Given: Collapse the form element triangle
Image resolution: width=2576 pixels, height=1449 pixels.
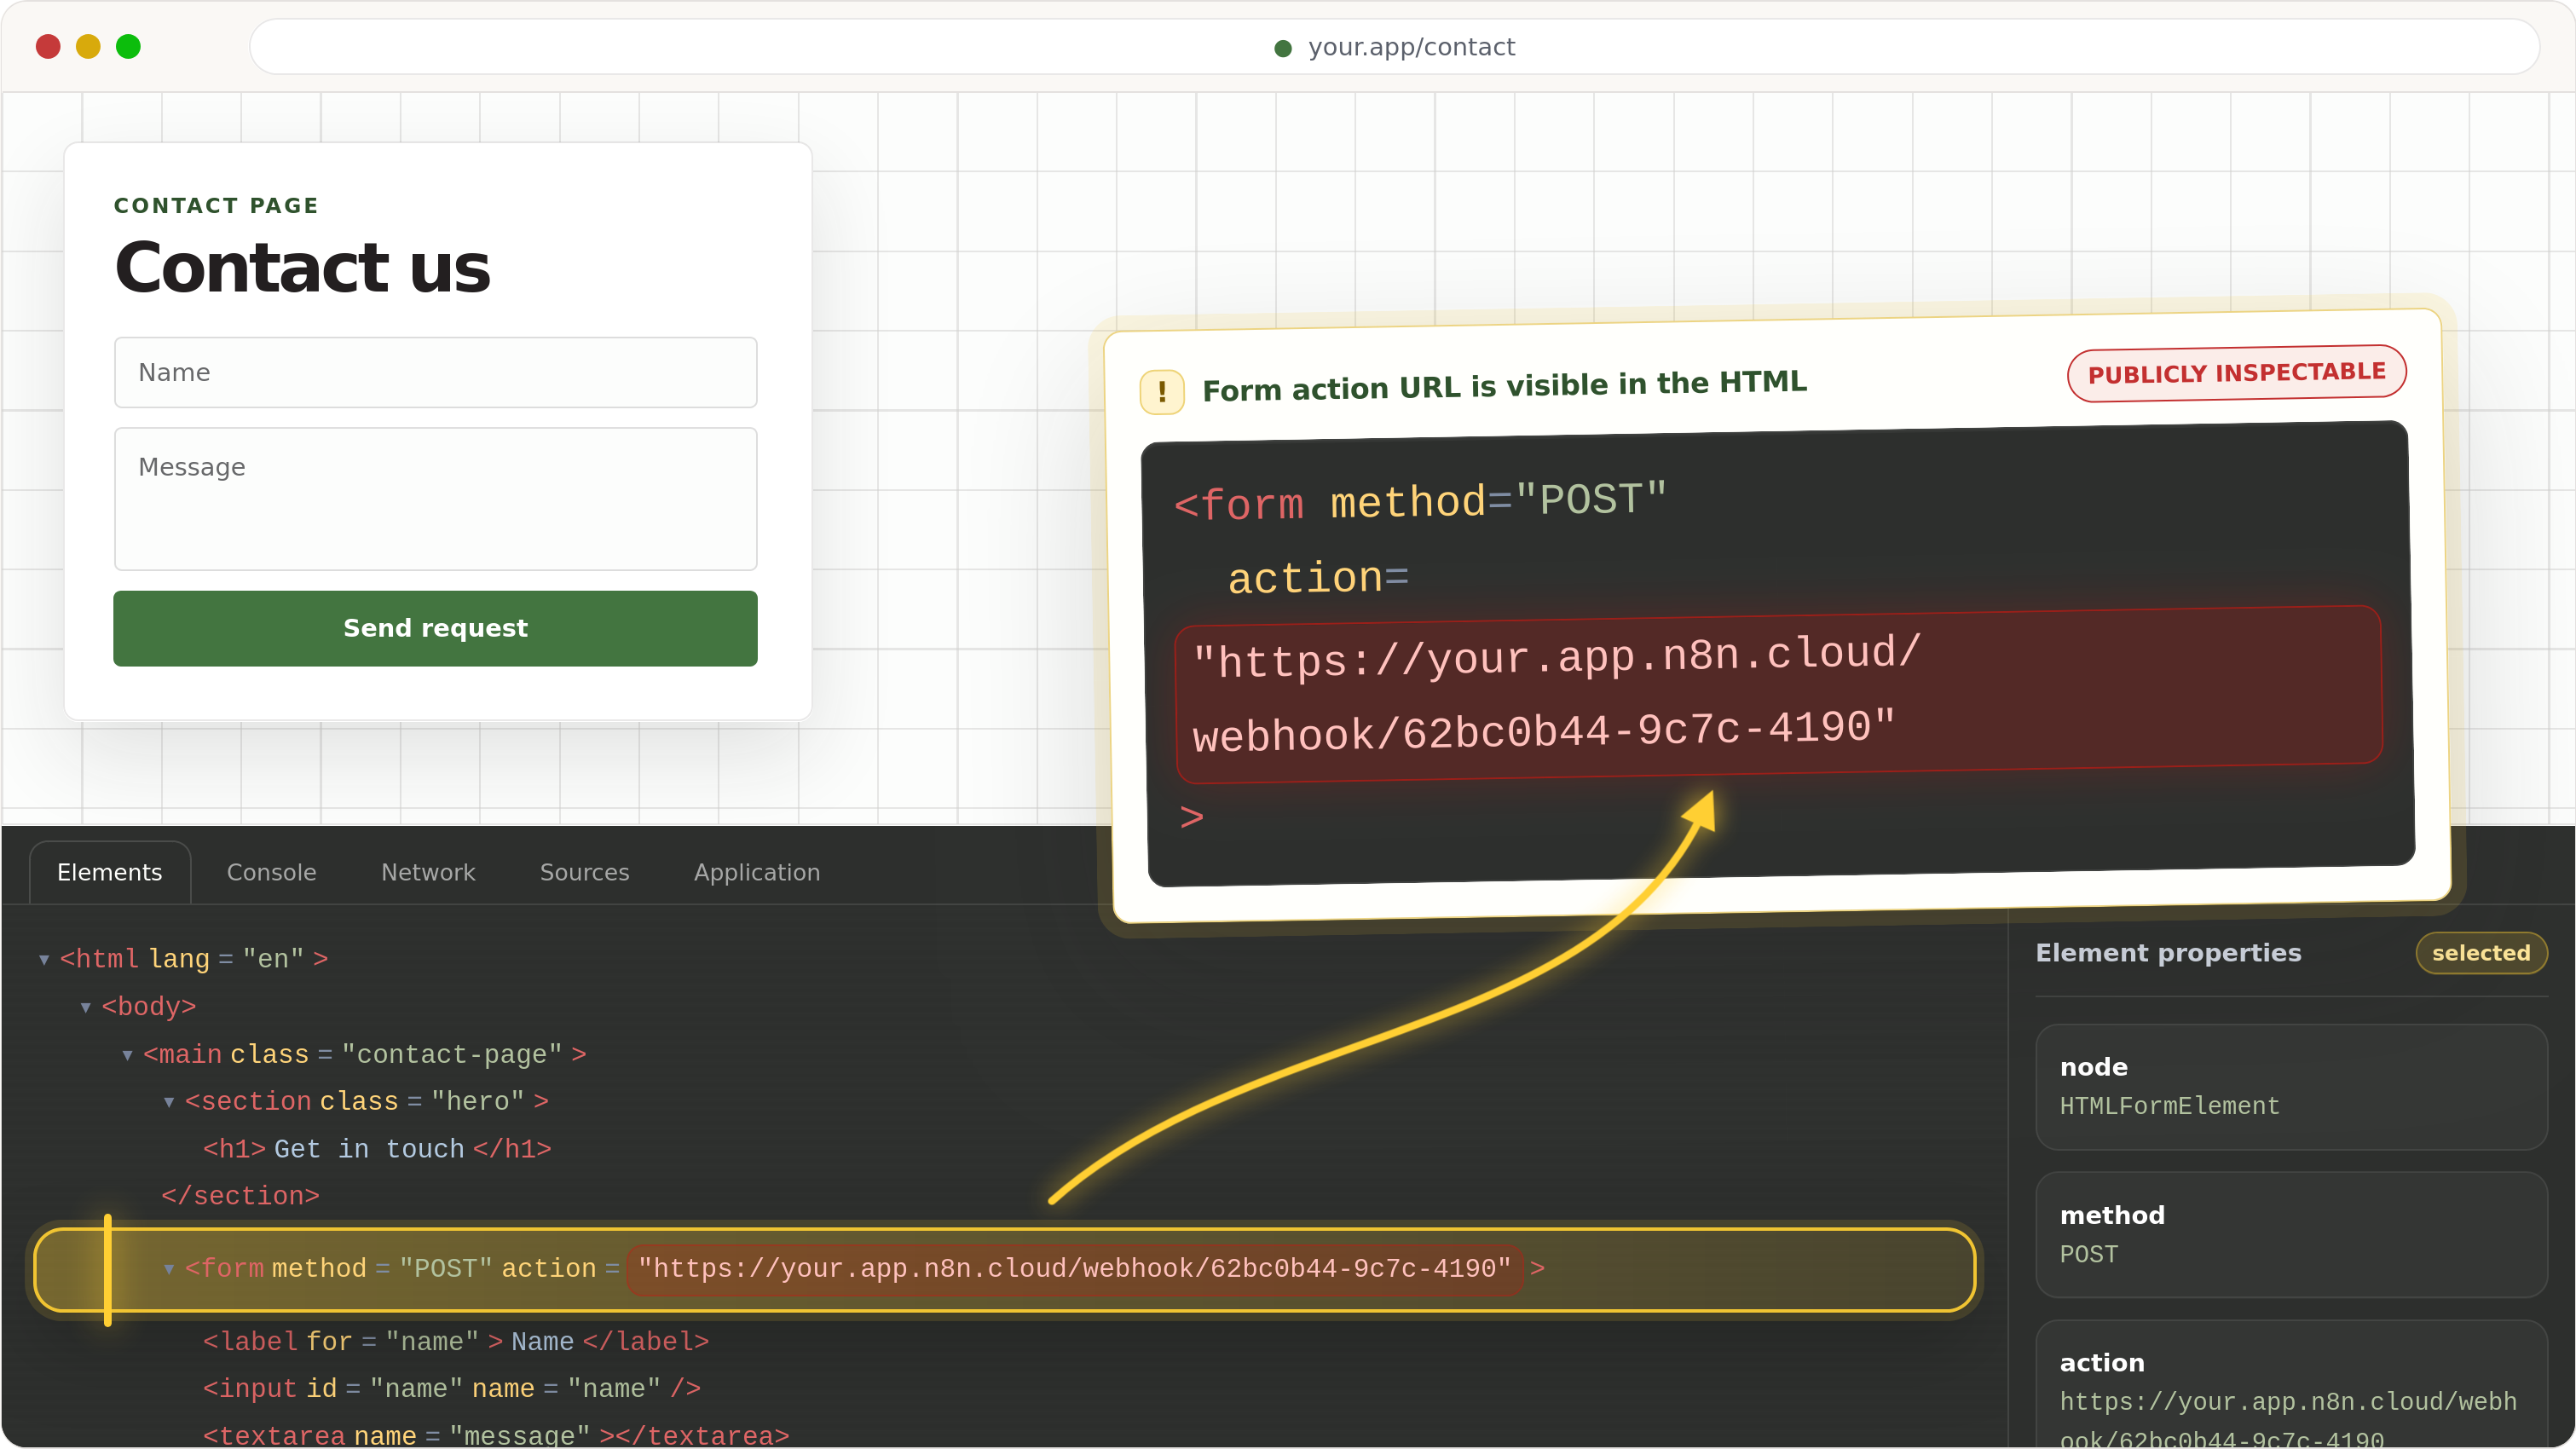Looking at the screenshot, I should pyautogui.click(x=169, y=1269).
